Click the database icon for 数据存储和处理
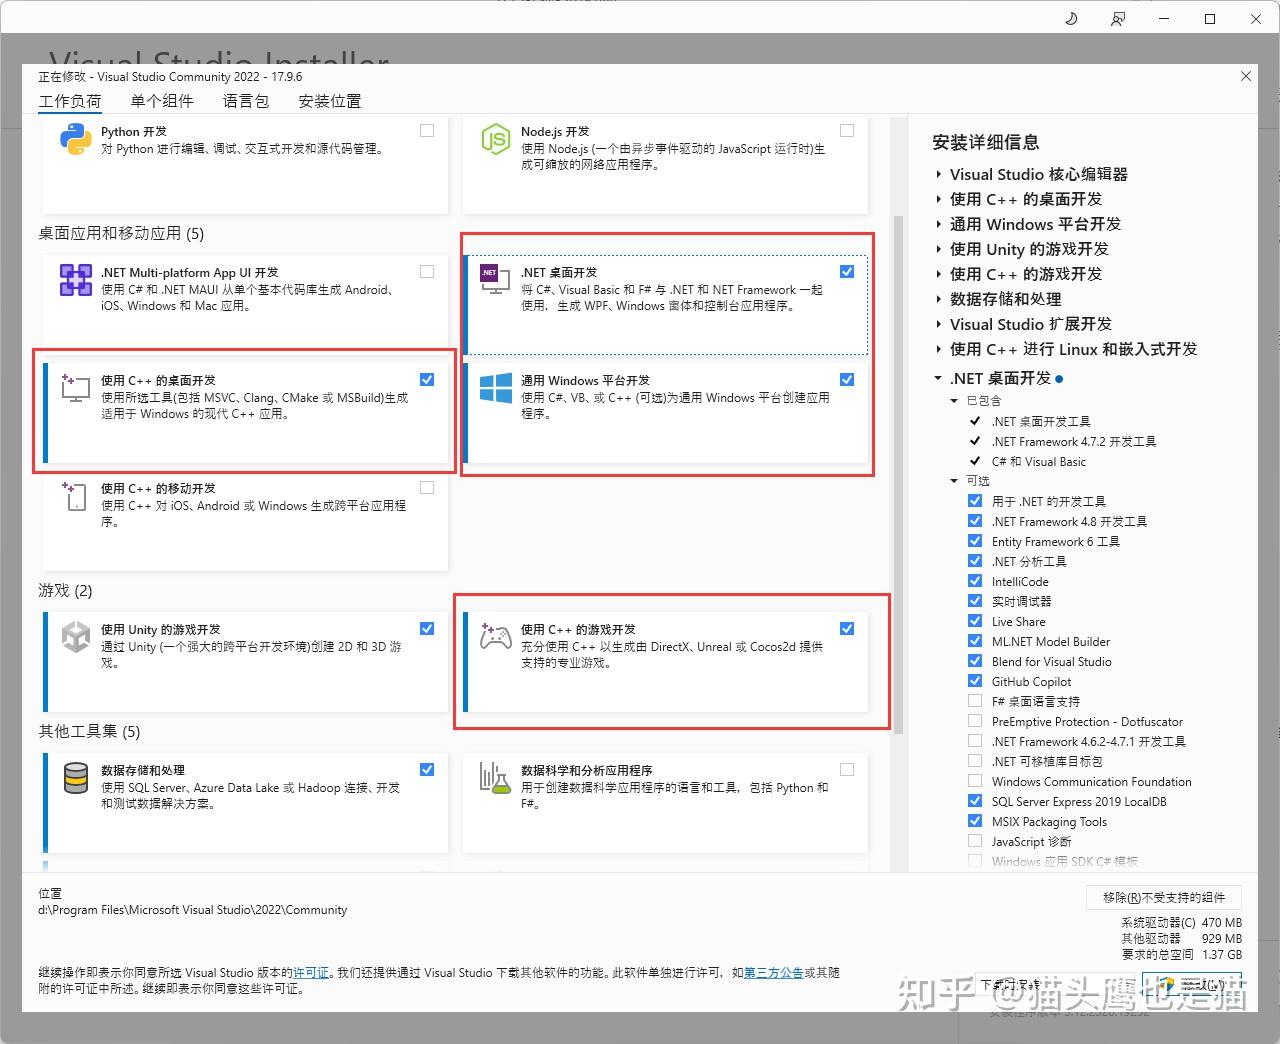The width and height of the screenshot is (1280, 1044). [x=75, y=778]
